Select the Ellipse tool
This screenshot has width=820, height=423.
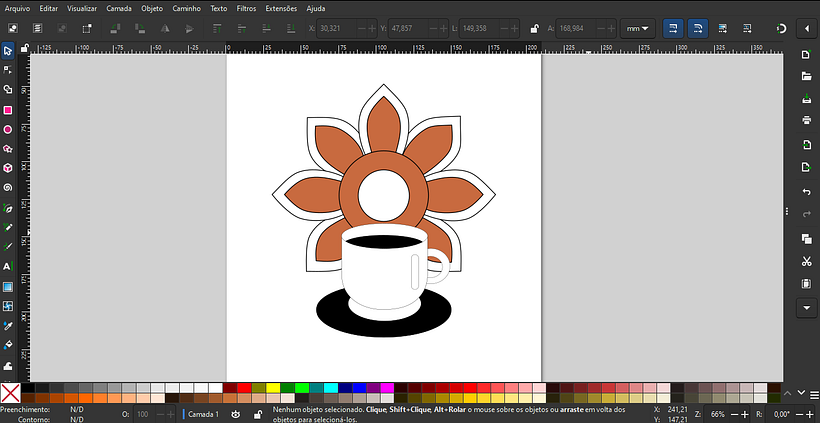pyautogui.click(x=8, y=129)
